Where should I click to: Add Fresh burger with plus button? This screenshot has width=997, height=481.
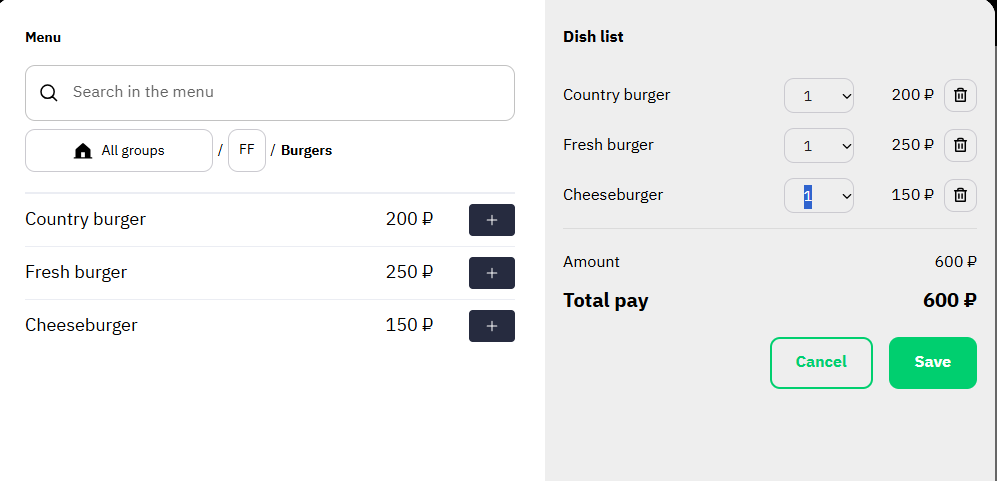coord(492,273)
